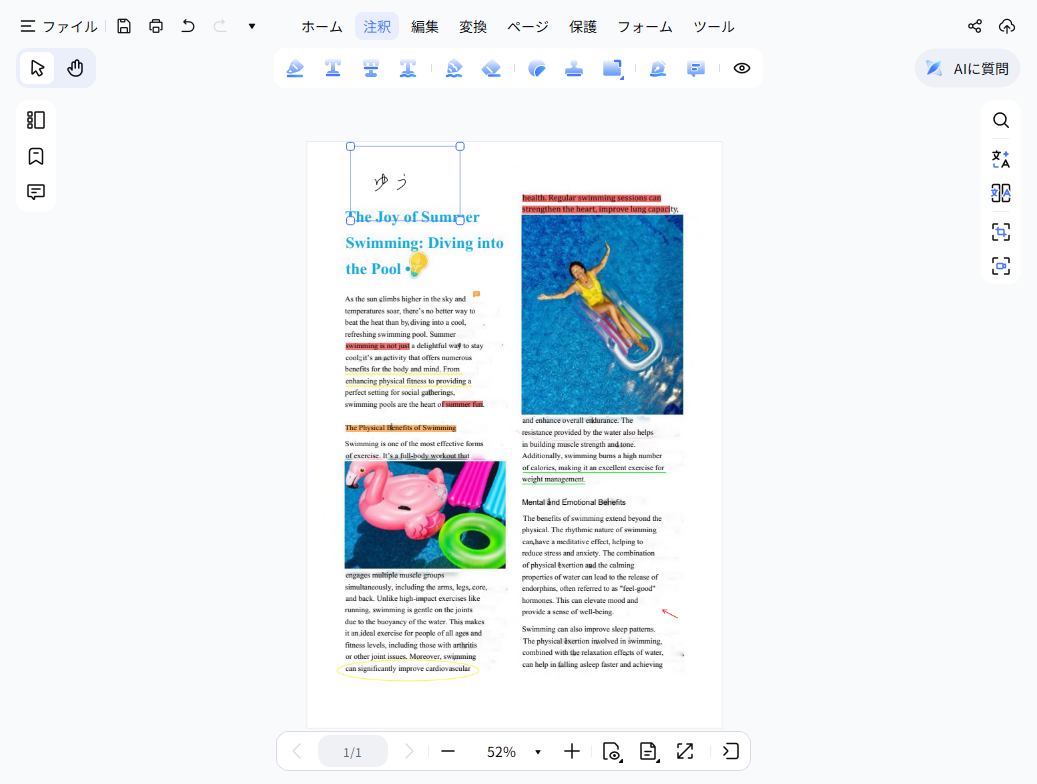Activate the select arrow cursor
The height and width of the screenshot is (784, 1037).
coord(37,68)
